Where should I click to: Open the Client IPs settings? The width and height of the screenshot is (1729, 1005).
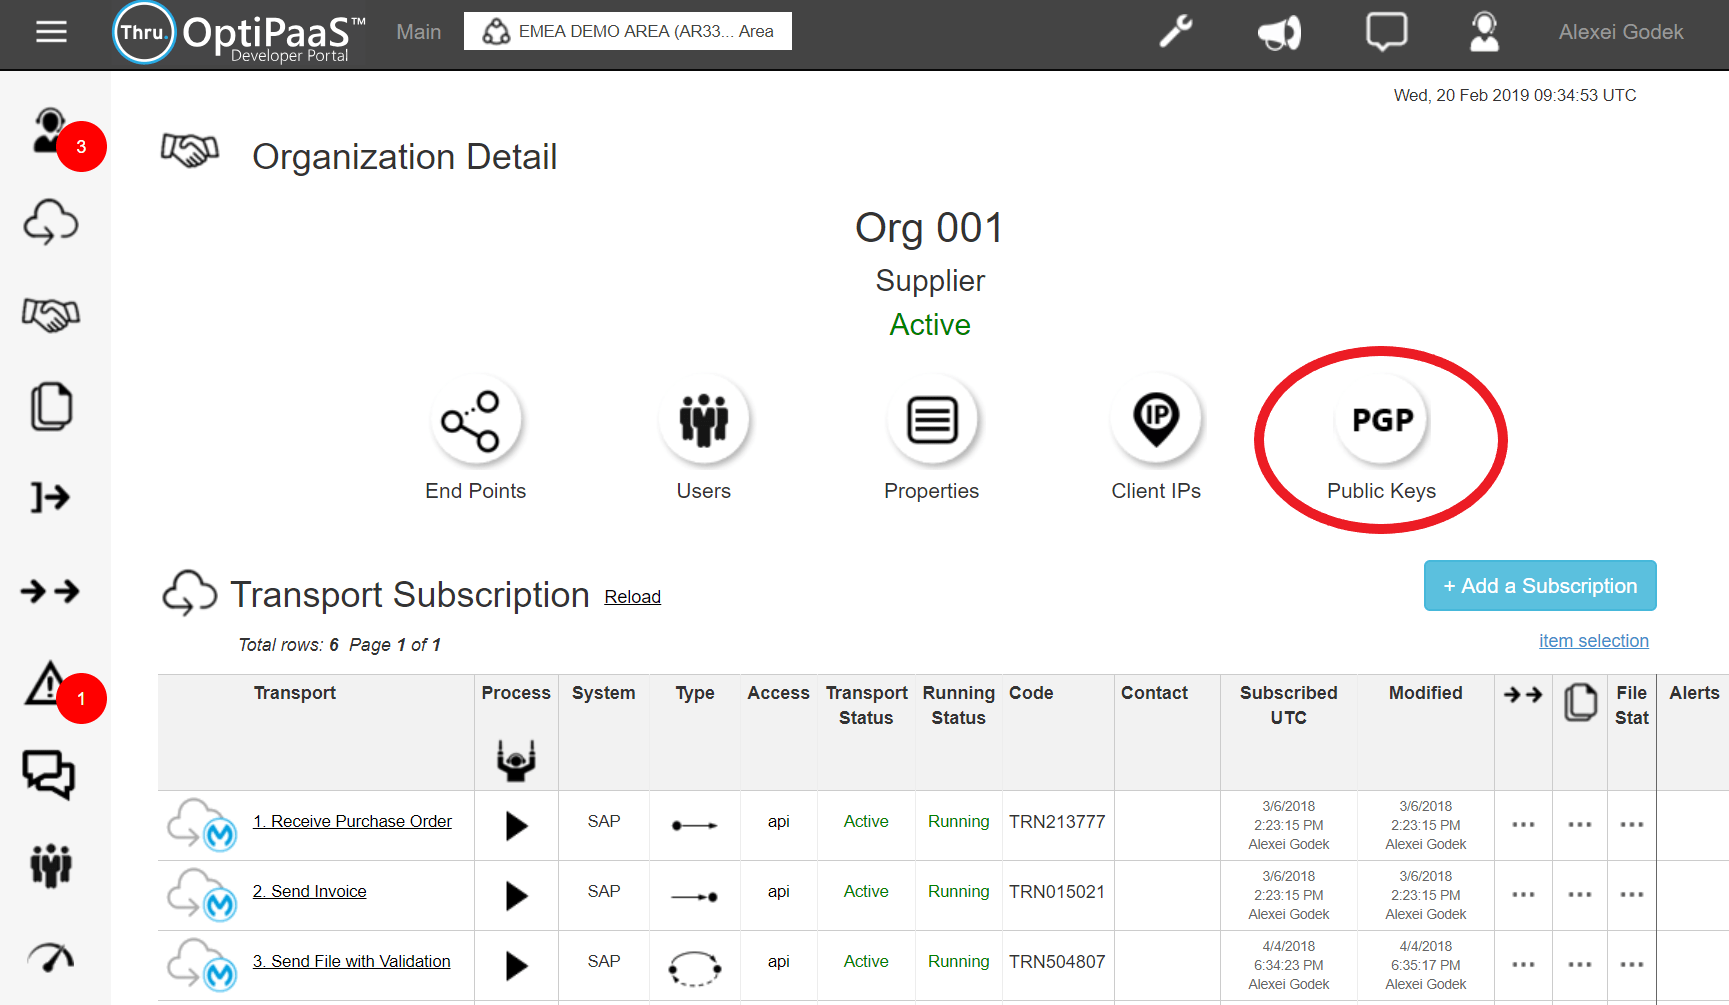tap(1156, 440)
